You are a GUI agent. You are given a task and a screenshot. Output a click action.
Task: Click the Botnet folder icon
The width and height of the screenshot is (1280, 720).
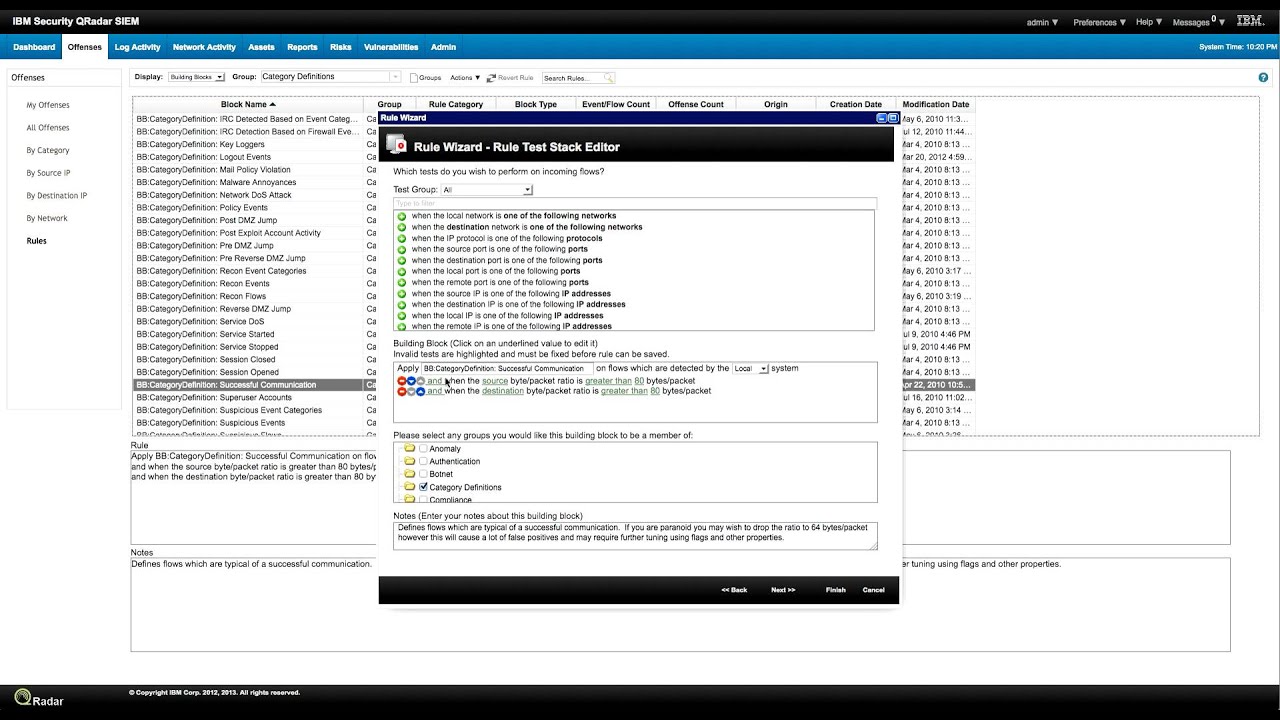coord(409,474)
